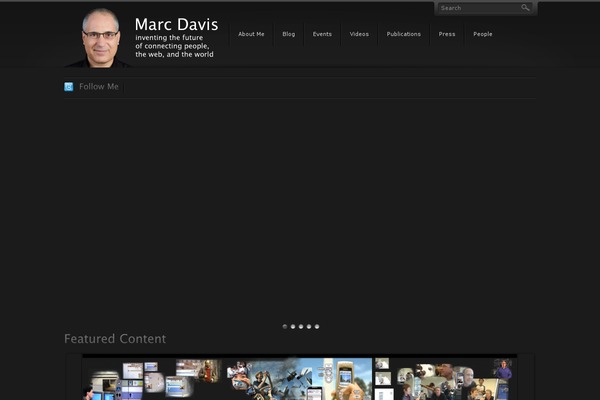The width and height of the screenshot is (600, 400).
Task: Select the fourth slideshow dot
Action: 309,327
